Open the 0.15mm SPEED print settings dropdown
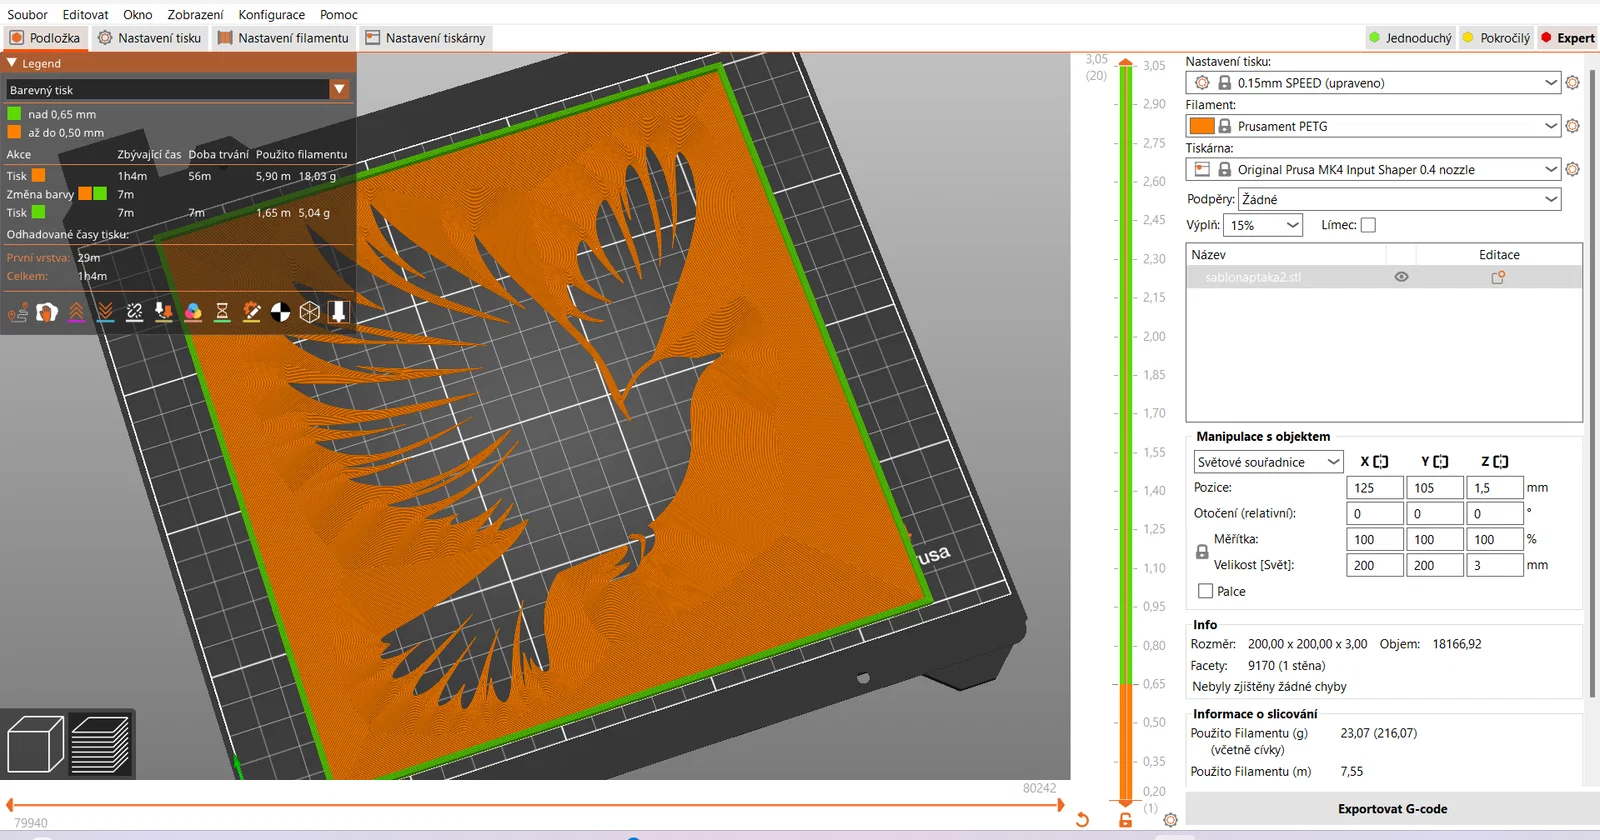The image size is (1600, 840). point(1373,83)
